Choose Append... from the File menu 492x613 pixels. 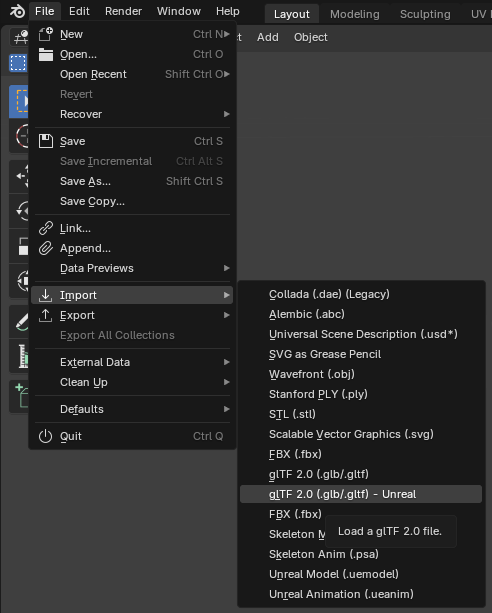132,248
